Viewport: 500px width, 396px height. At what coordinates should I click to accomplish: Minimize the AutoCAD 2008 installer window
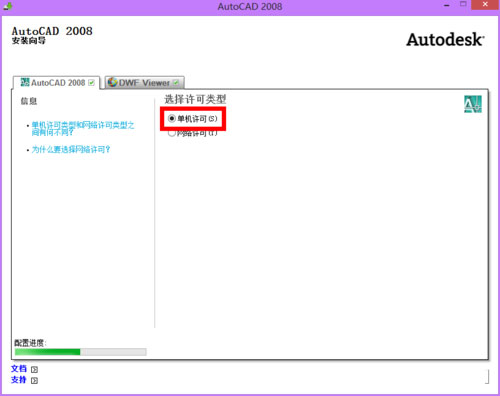447,5
